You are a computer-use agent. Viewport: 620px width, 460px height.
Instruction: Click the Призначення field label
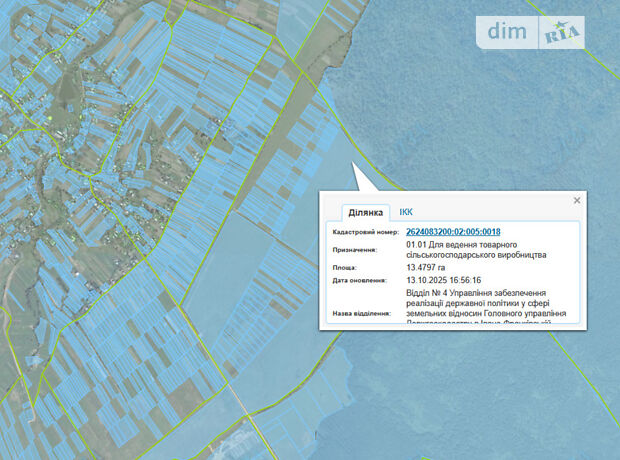click(x=354, y=250)
